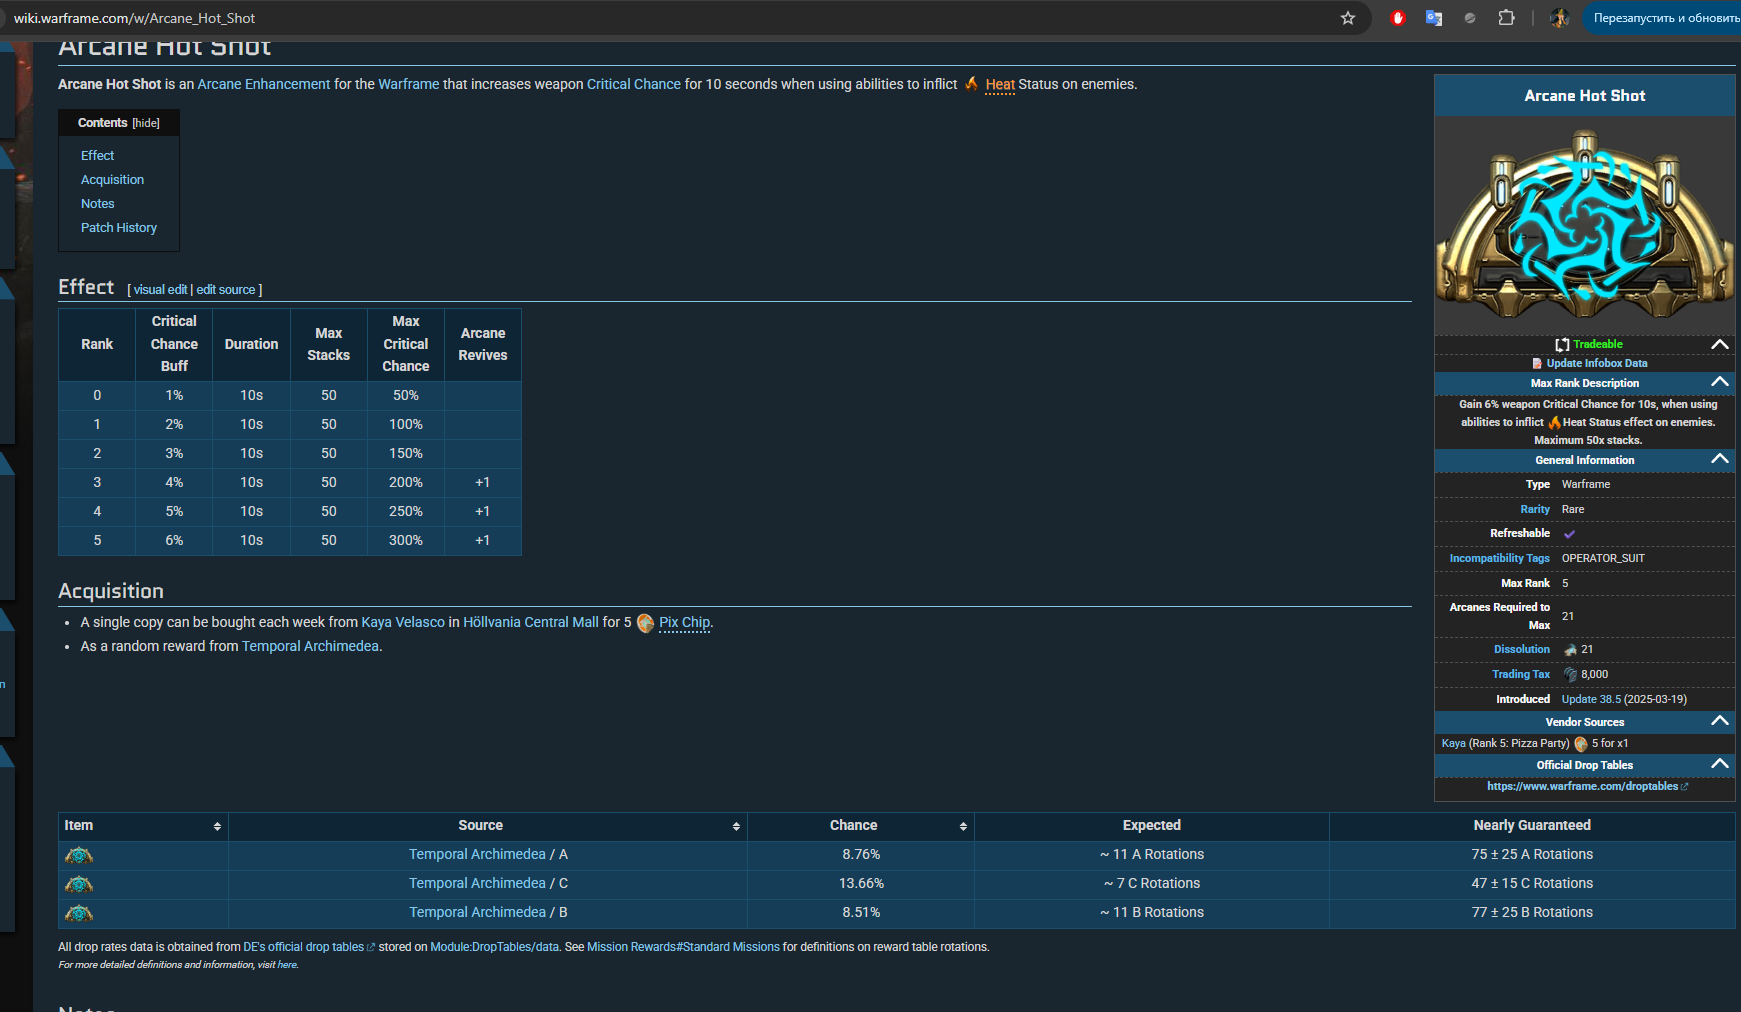
Task: Click the Tradeable status icon in the infobox
Action: point(1562,344)
